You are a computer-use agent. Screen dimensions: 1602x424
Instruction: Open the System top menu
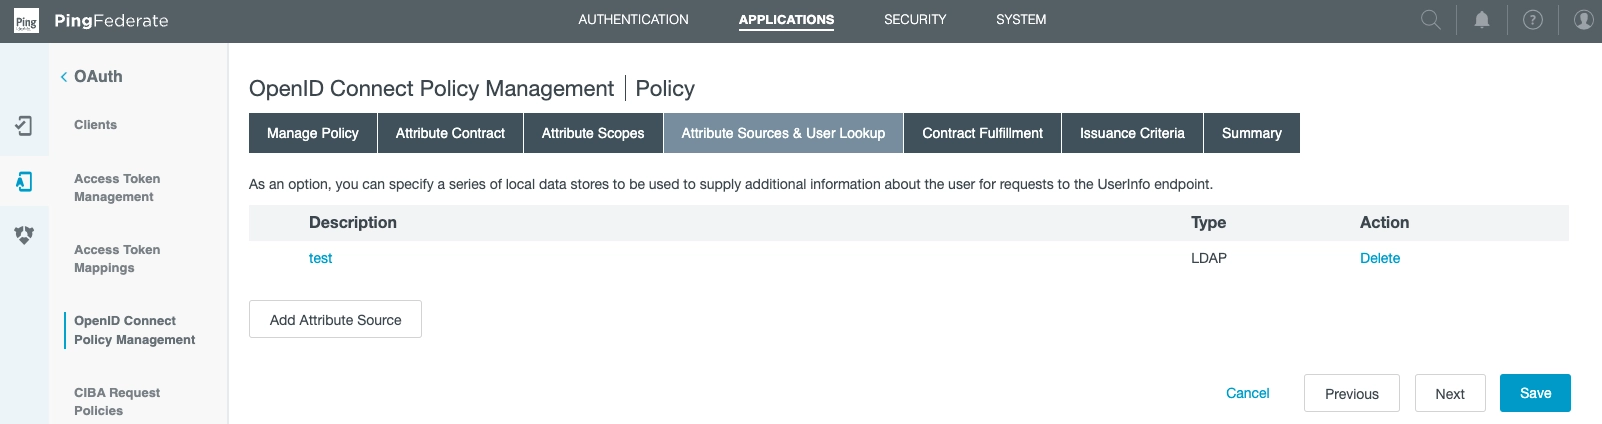(x=1020, y=20)
